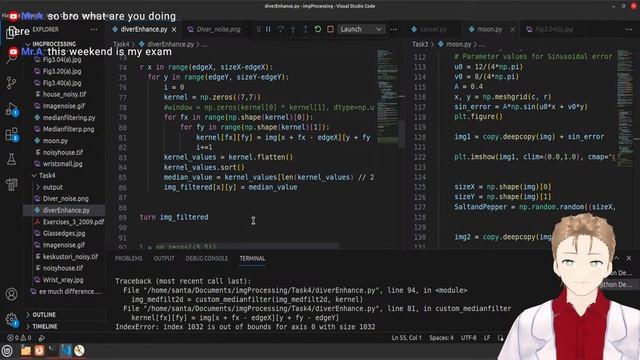Change UTF-8 encoding in status bar

pos(469,338)
